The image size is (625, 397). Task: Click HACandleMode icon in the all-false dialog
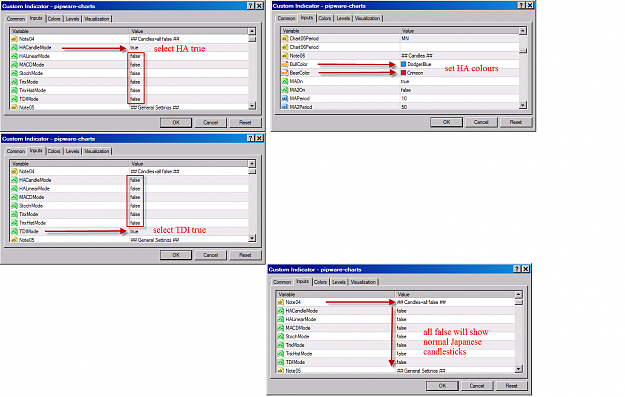coord(281,311)
